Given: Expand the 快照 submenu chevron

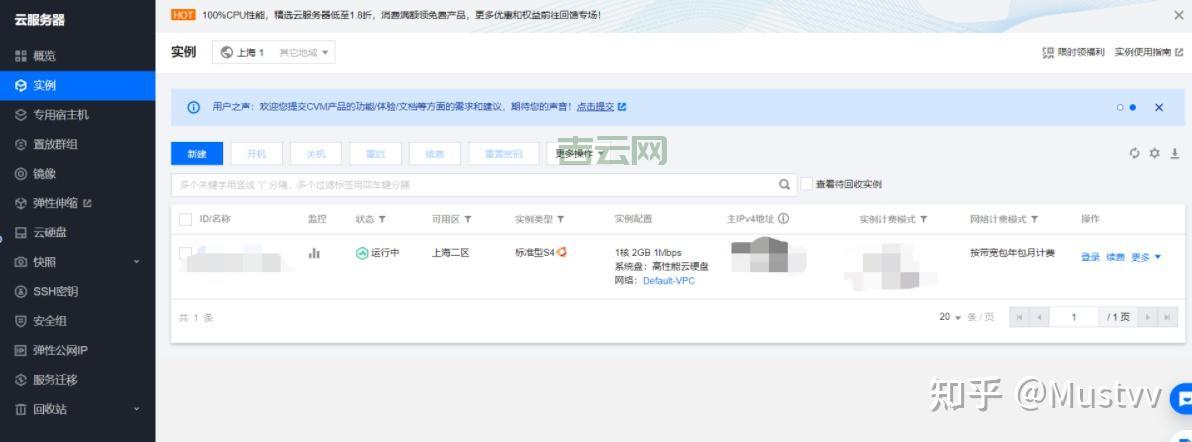Looking at the screenshot, I should (x=137, y=262).
